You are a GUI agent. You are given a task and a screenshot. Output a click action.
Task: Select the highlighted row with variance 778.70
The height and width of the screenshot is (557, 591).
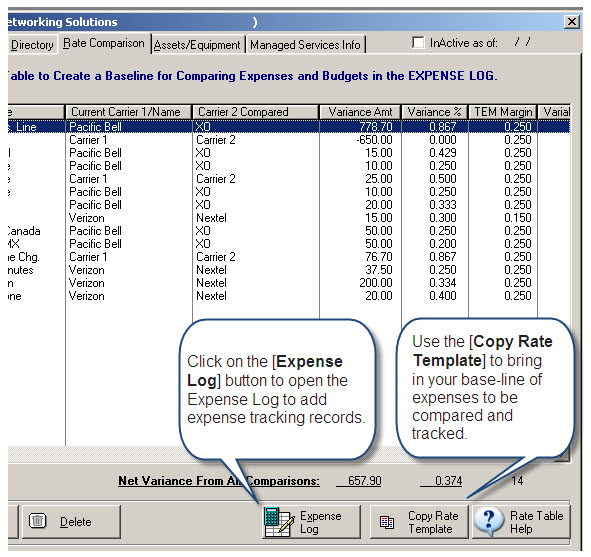click(289, 127)
